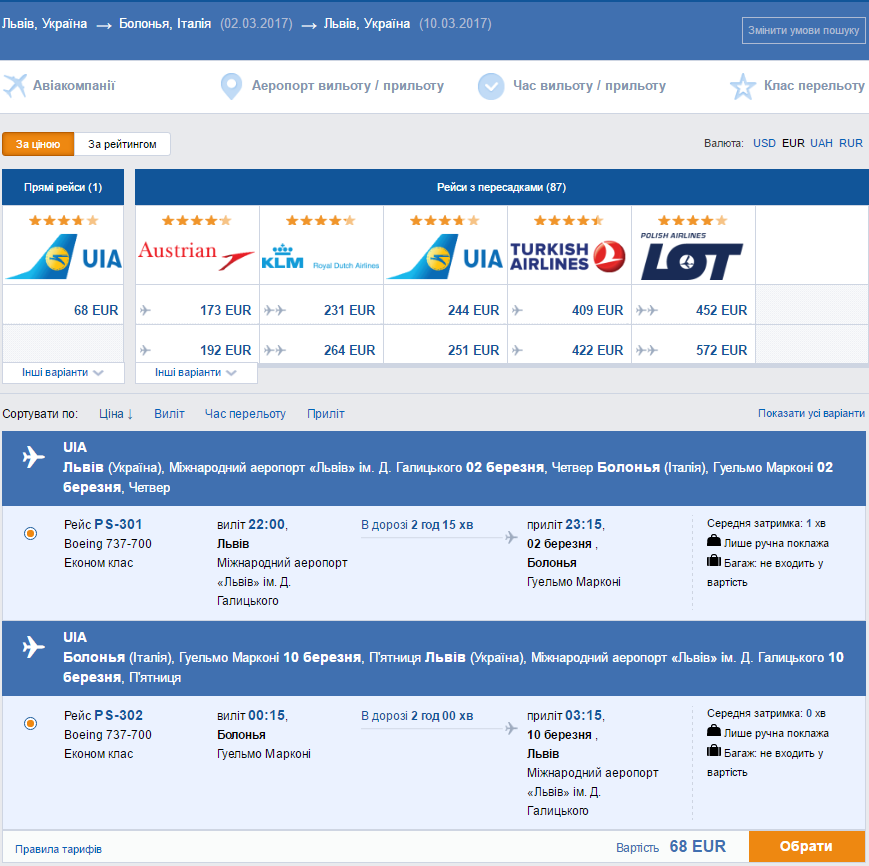
Task: Click baggage suitcase icon for flight PS-301
Action: [714, 560]
